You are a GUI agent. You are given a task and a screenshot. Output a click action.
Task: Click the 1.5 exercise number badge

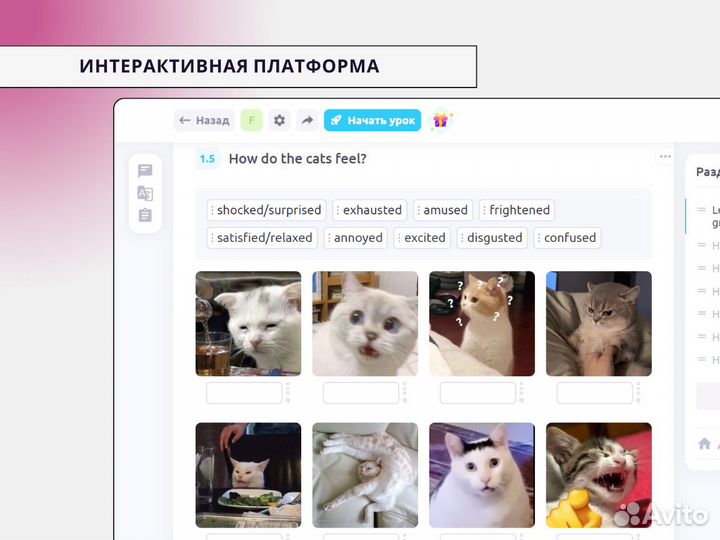208,159
